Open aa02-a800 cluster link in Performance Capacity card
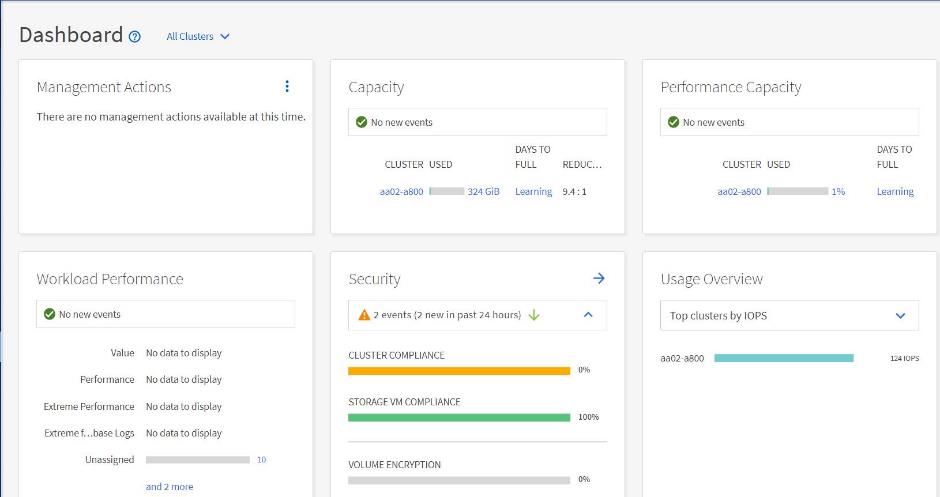This screenshot has height=497, width=940. 739,191
